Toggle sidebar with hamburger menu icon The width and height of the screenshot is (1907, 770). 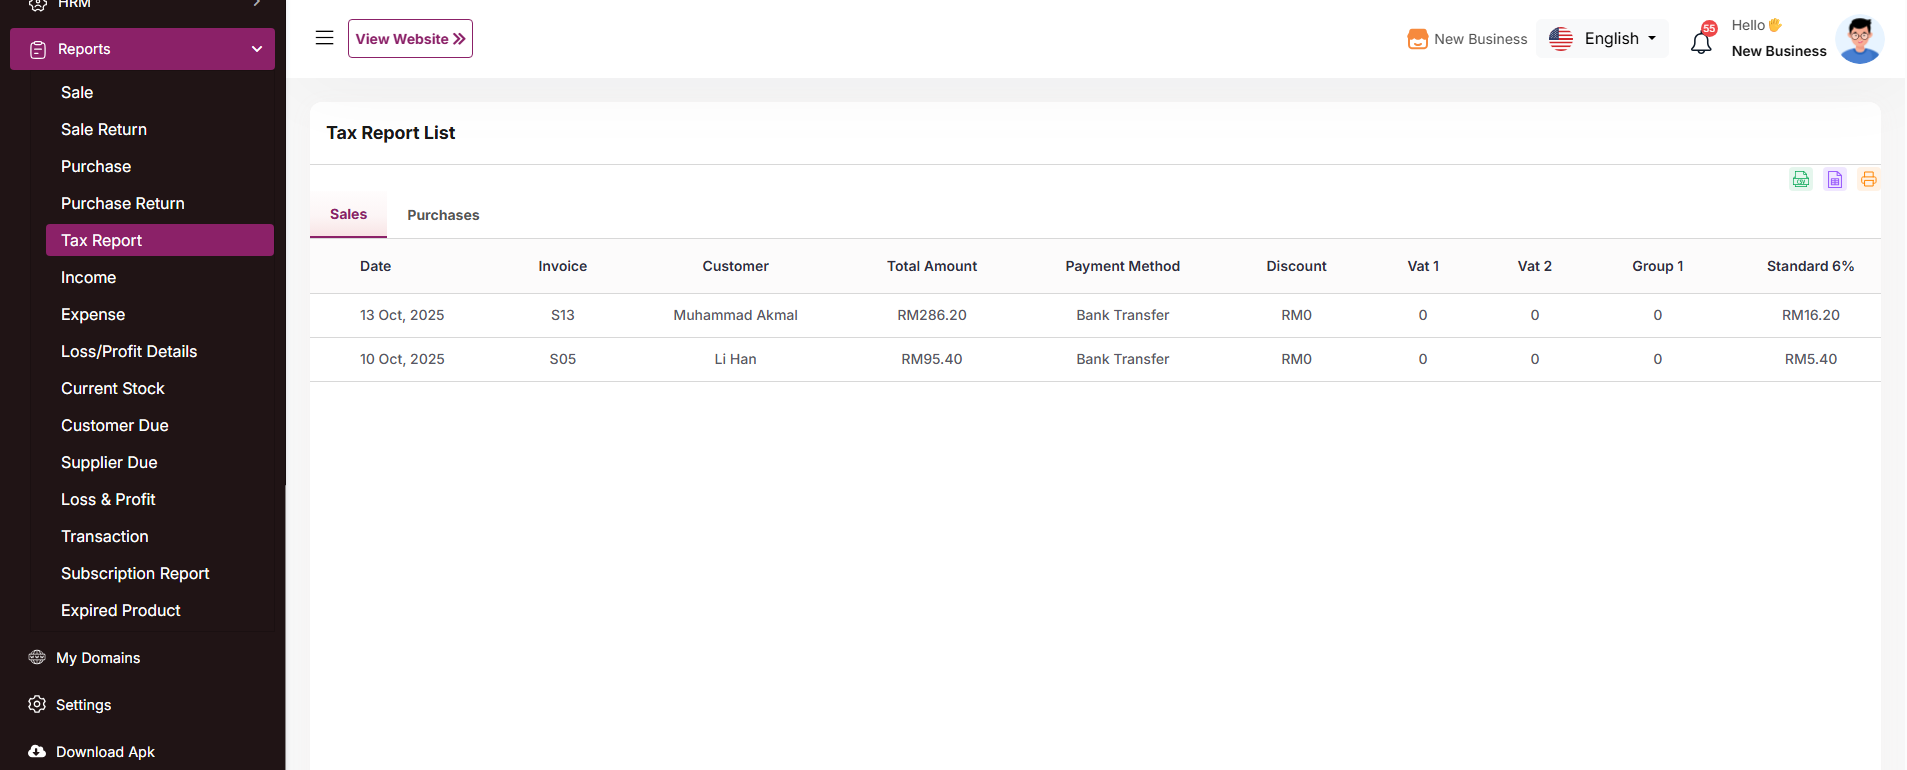pyautogui.click(x=324, y=38)
